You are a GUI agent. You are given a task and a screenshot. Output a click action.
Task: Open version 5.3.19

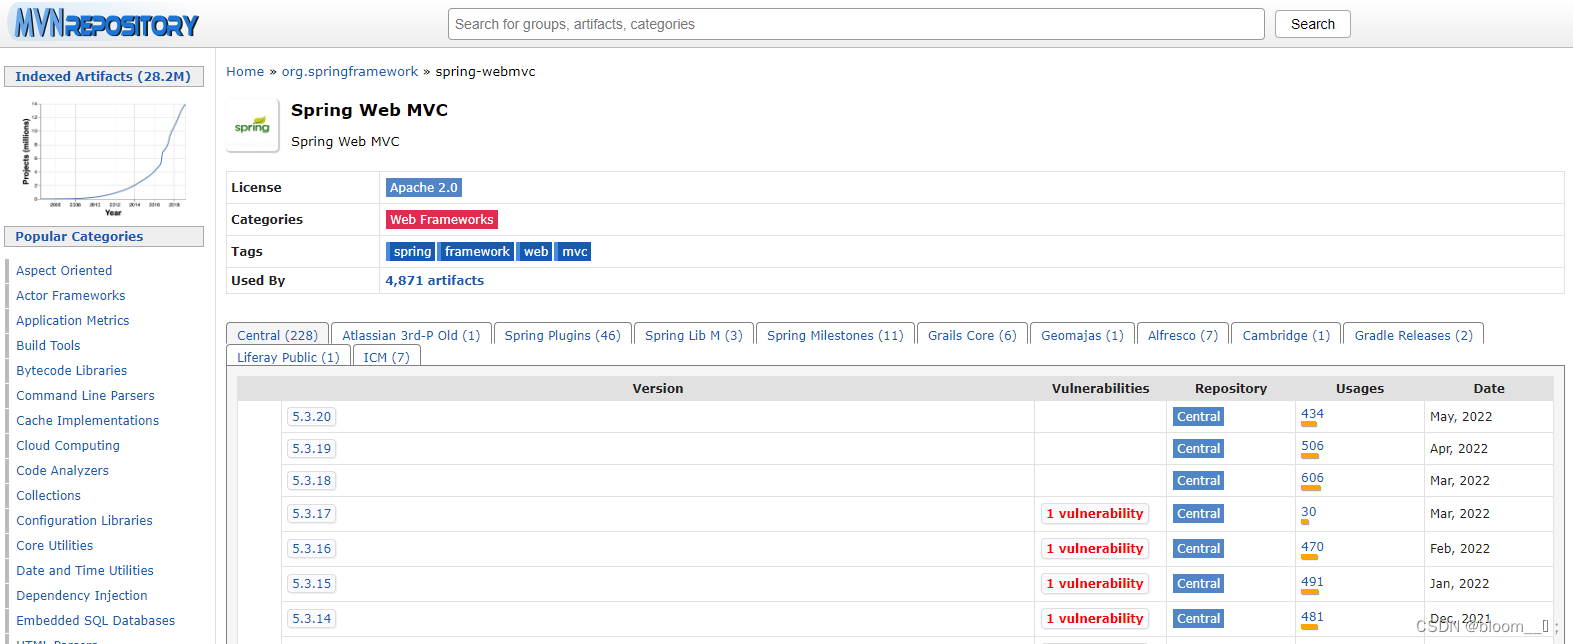point(311,449)
